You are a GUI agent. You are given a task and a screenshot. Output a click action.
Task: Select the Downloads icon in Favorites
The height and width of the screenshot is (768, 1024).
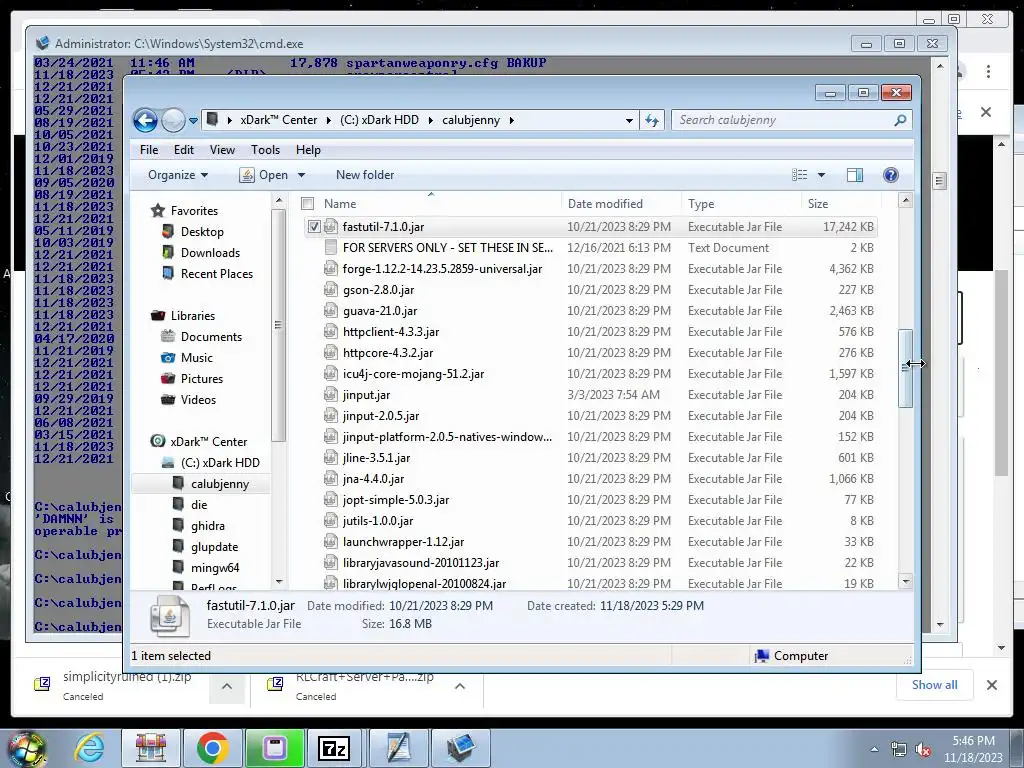coord(168,253)
